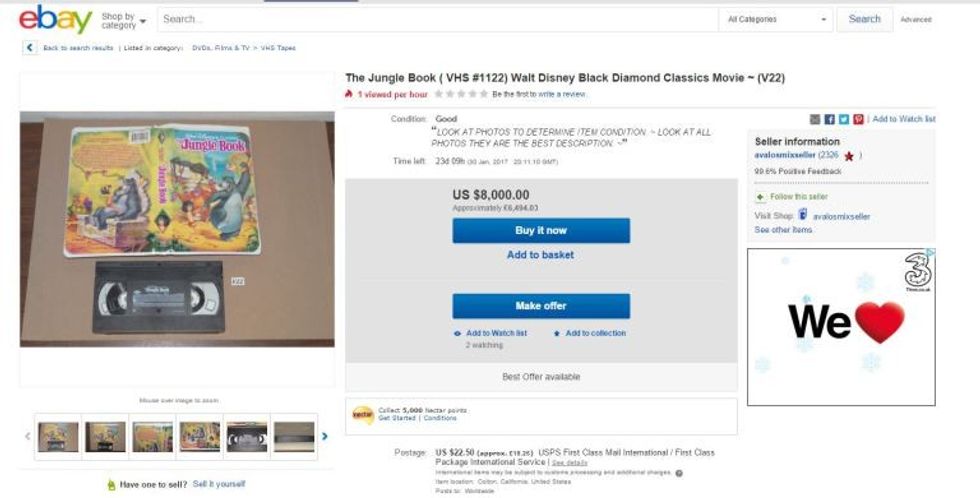980x498 pixels.
Task: Open the Shop by category dropdown
Action: pos(123,20)
